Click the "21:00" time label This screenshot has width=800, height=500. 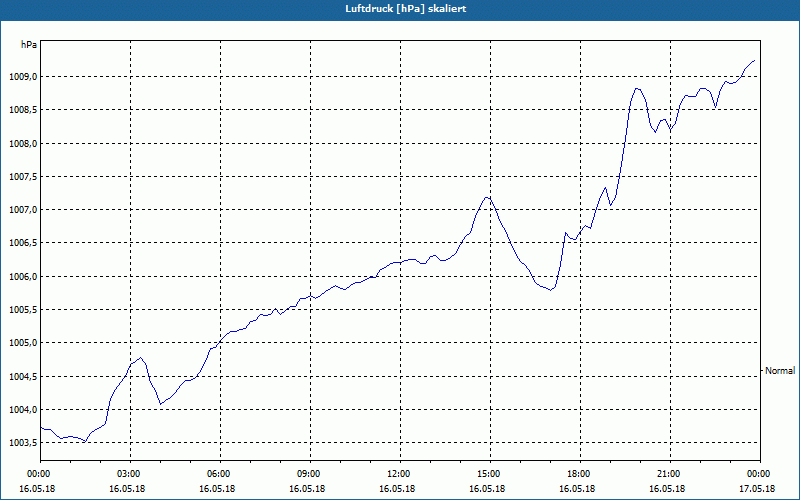point(670,474)
